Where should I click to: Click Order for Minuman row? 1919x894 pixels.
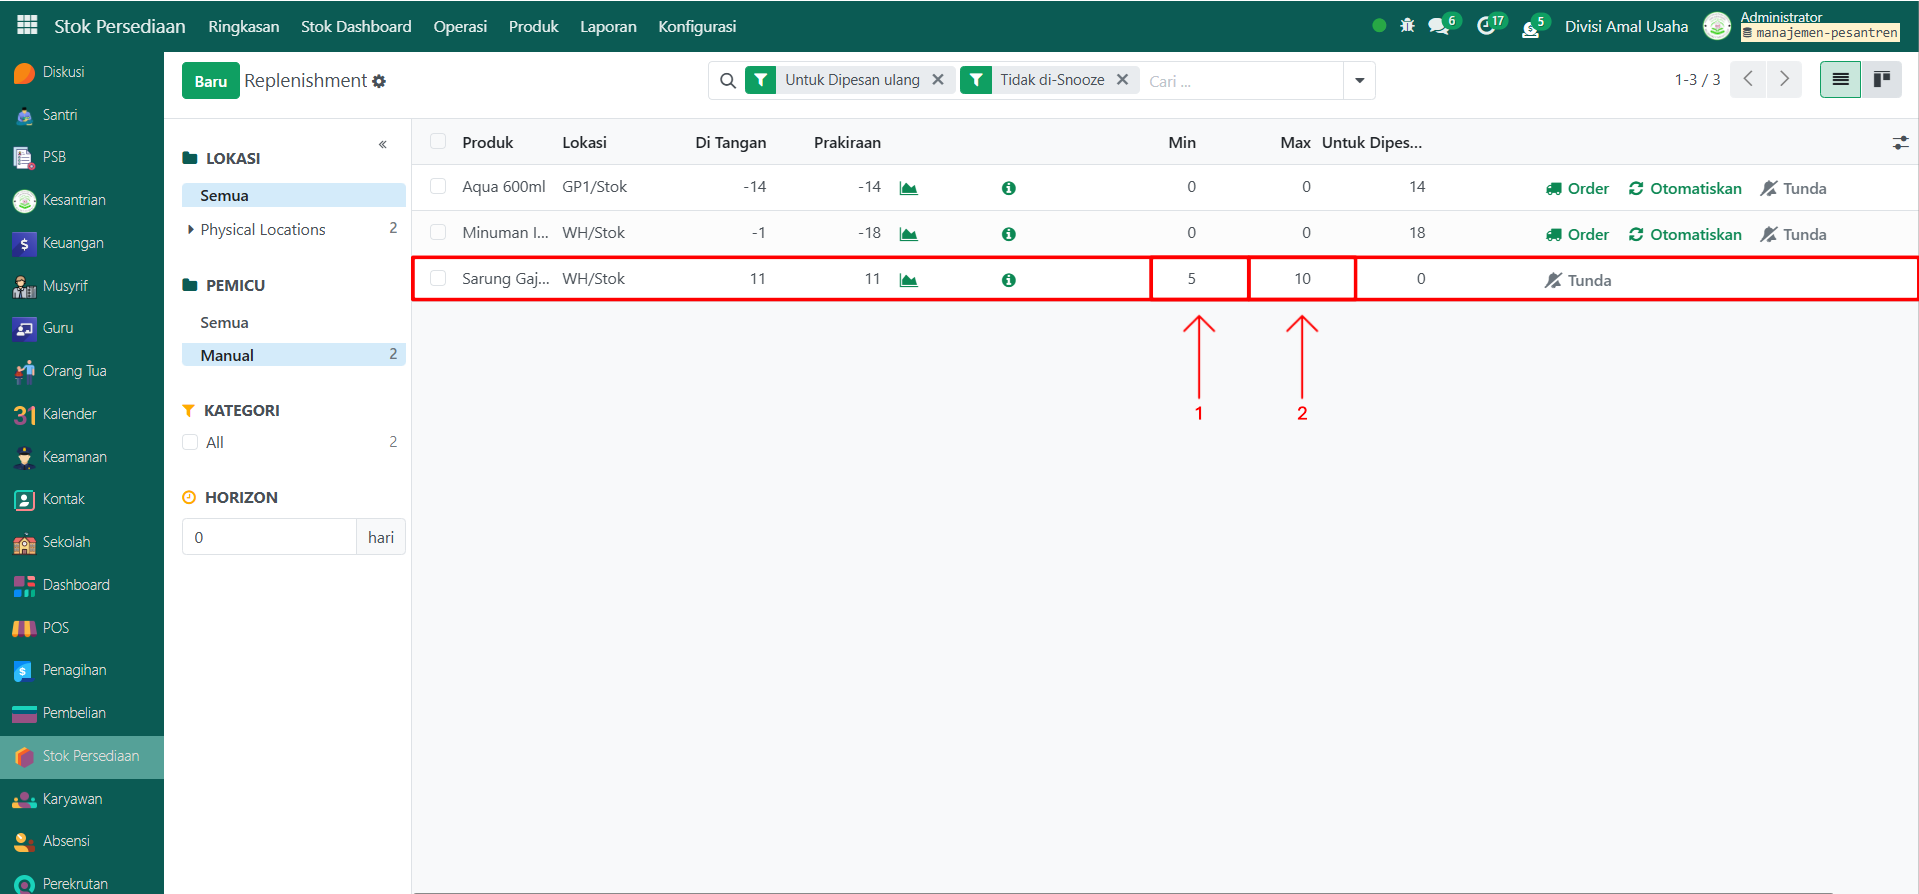point(1577,234)
